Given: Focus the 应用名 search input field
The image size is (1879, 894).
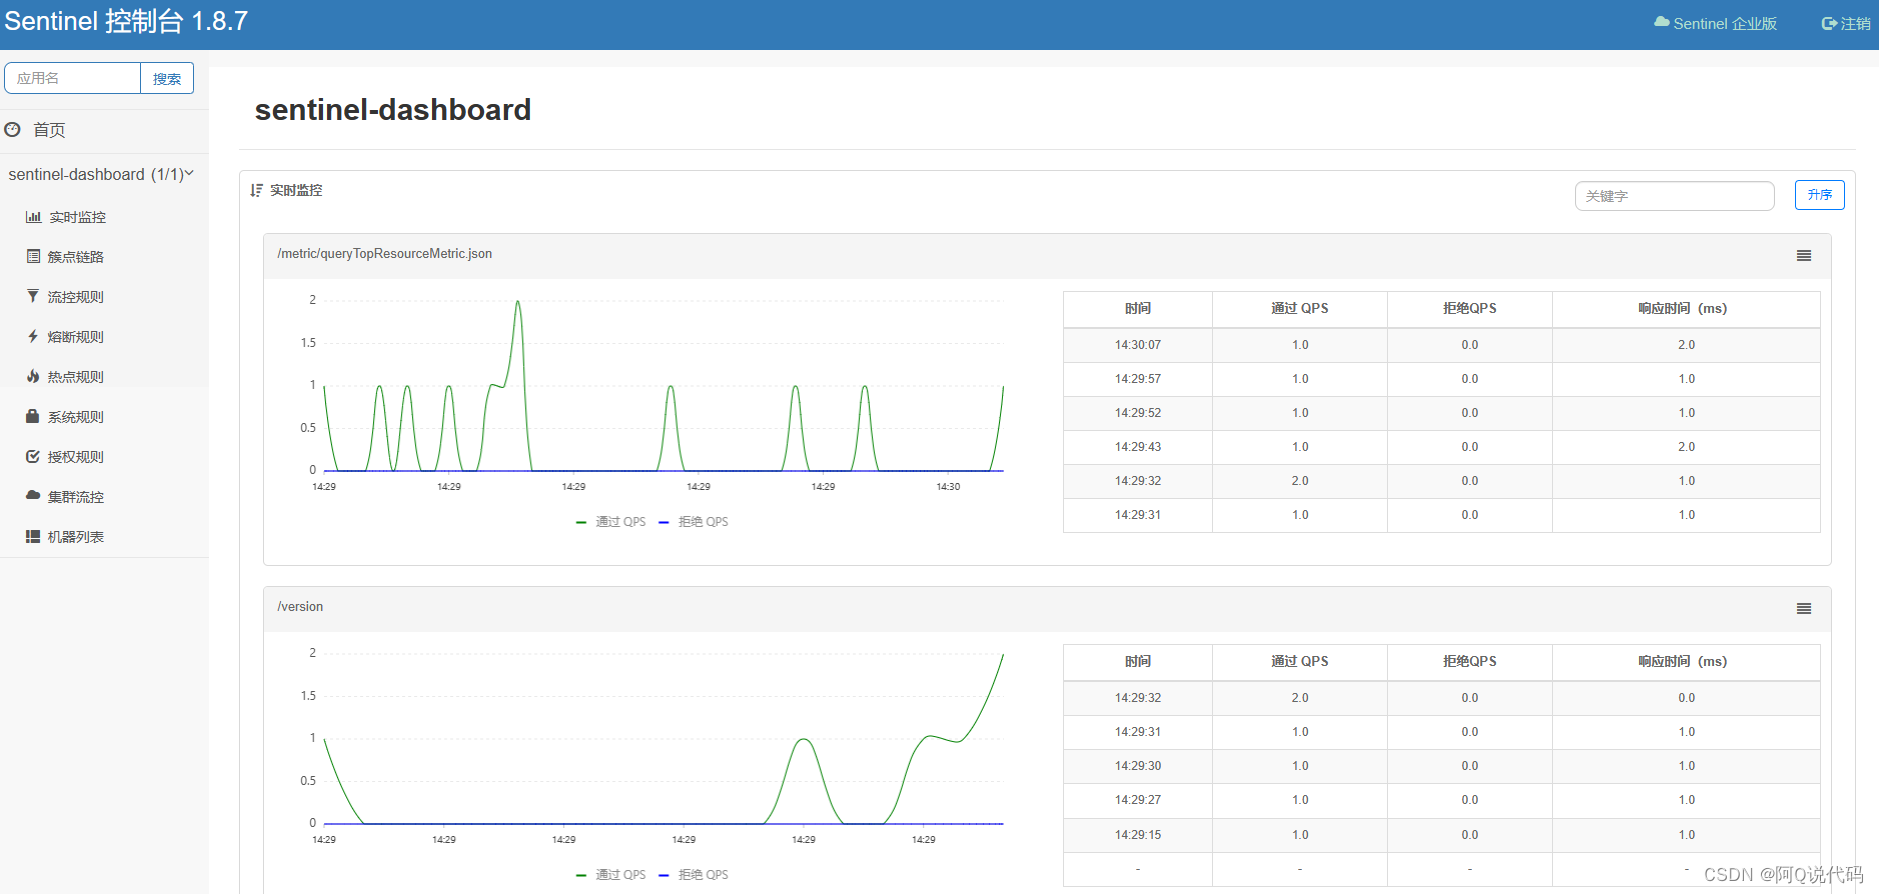Looking at the screenshot, I should (x=72, y=78).
